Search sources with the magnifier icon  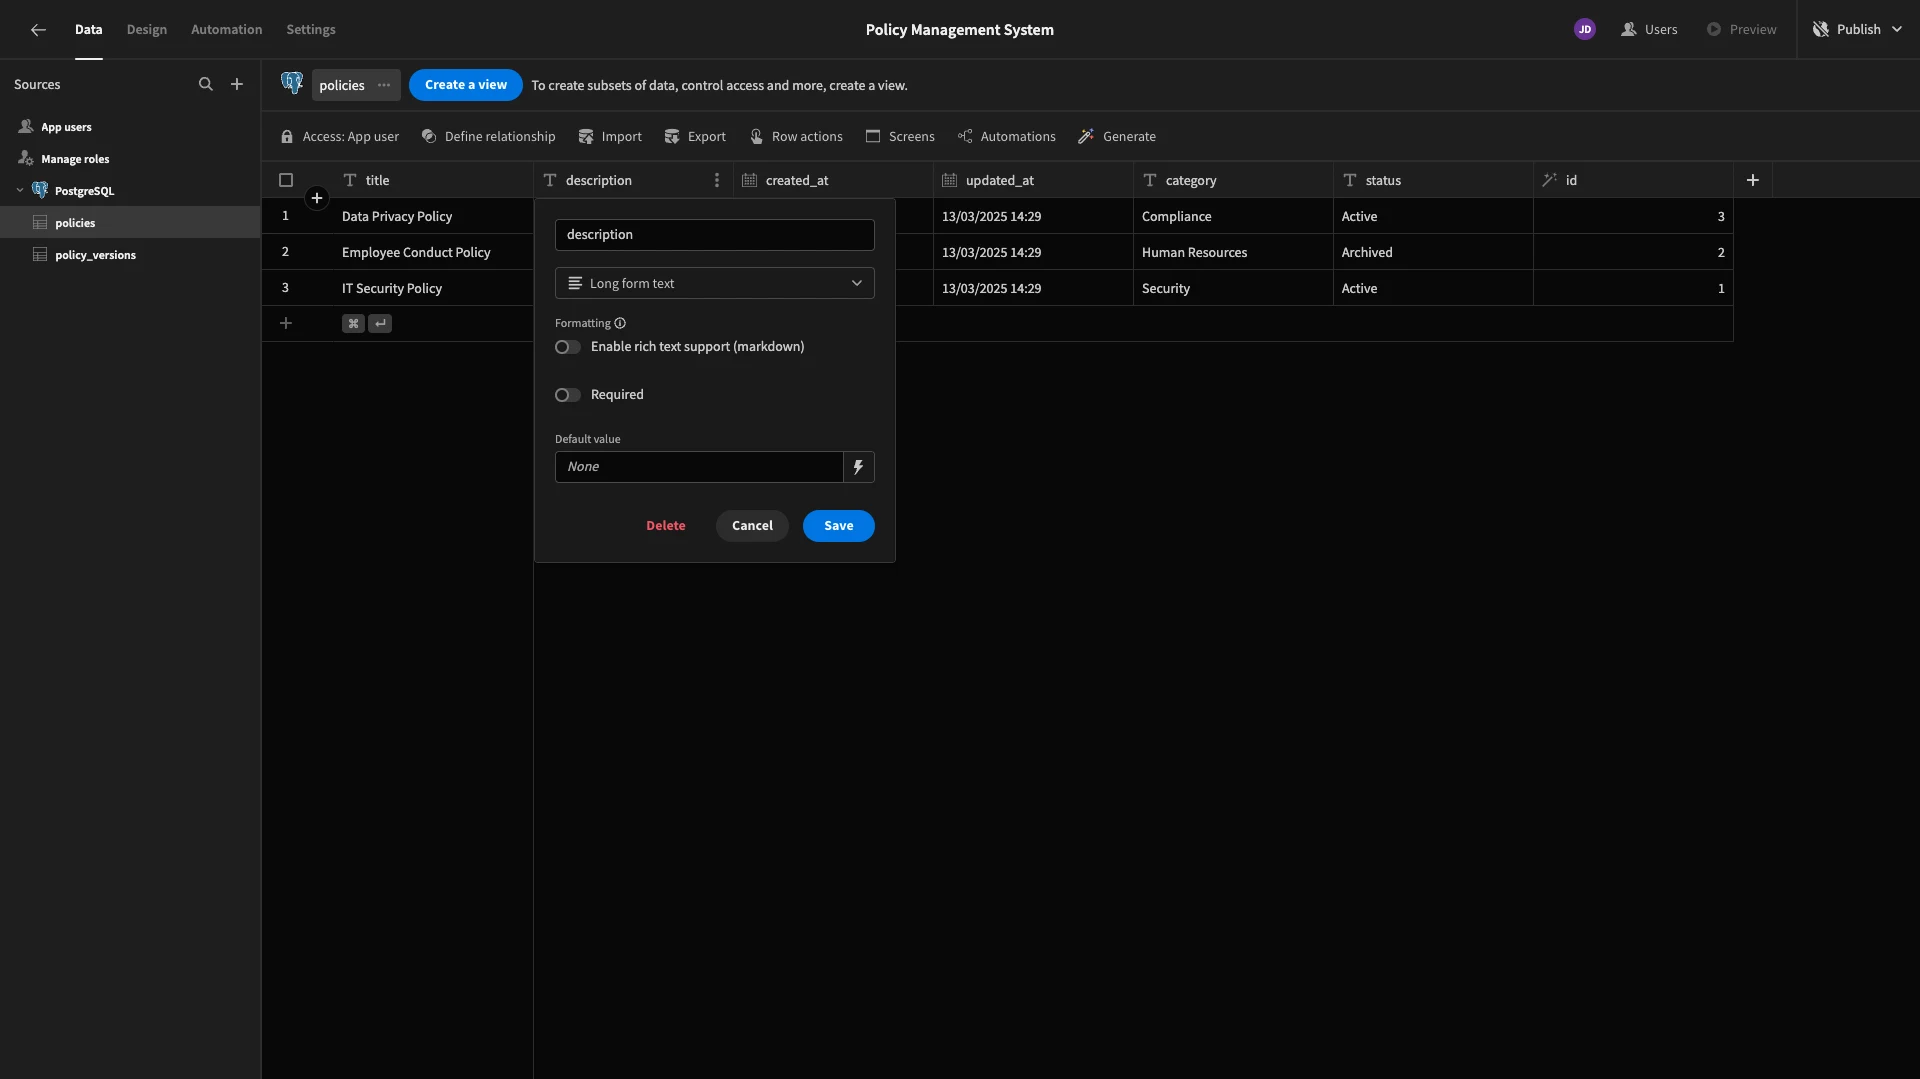pyautogui.click(x=206, y=85)
